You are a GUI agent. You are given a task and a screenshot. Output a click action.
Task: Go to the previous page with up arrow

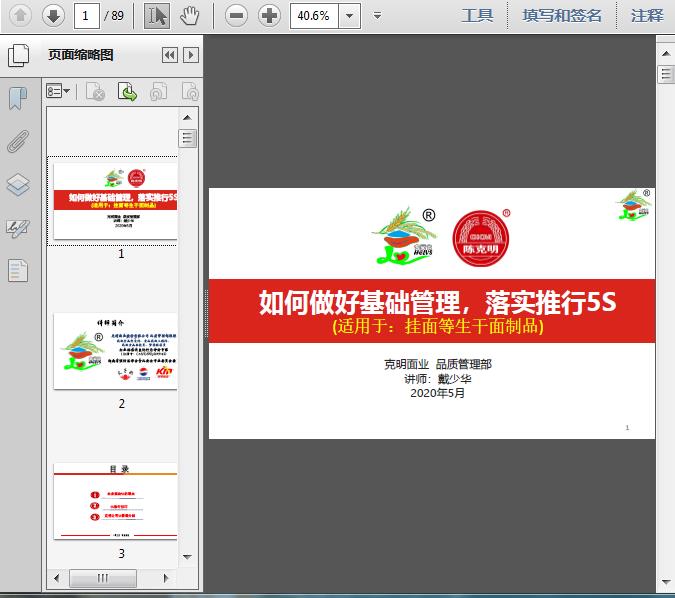coord(20,16)
